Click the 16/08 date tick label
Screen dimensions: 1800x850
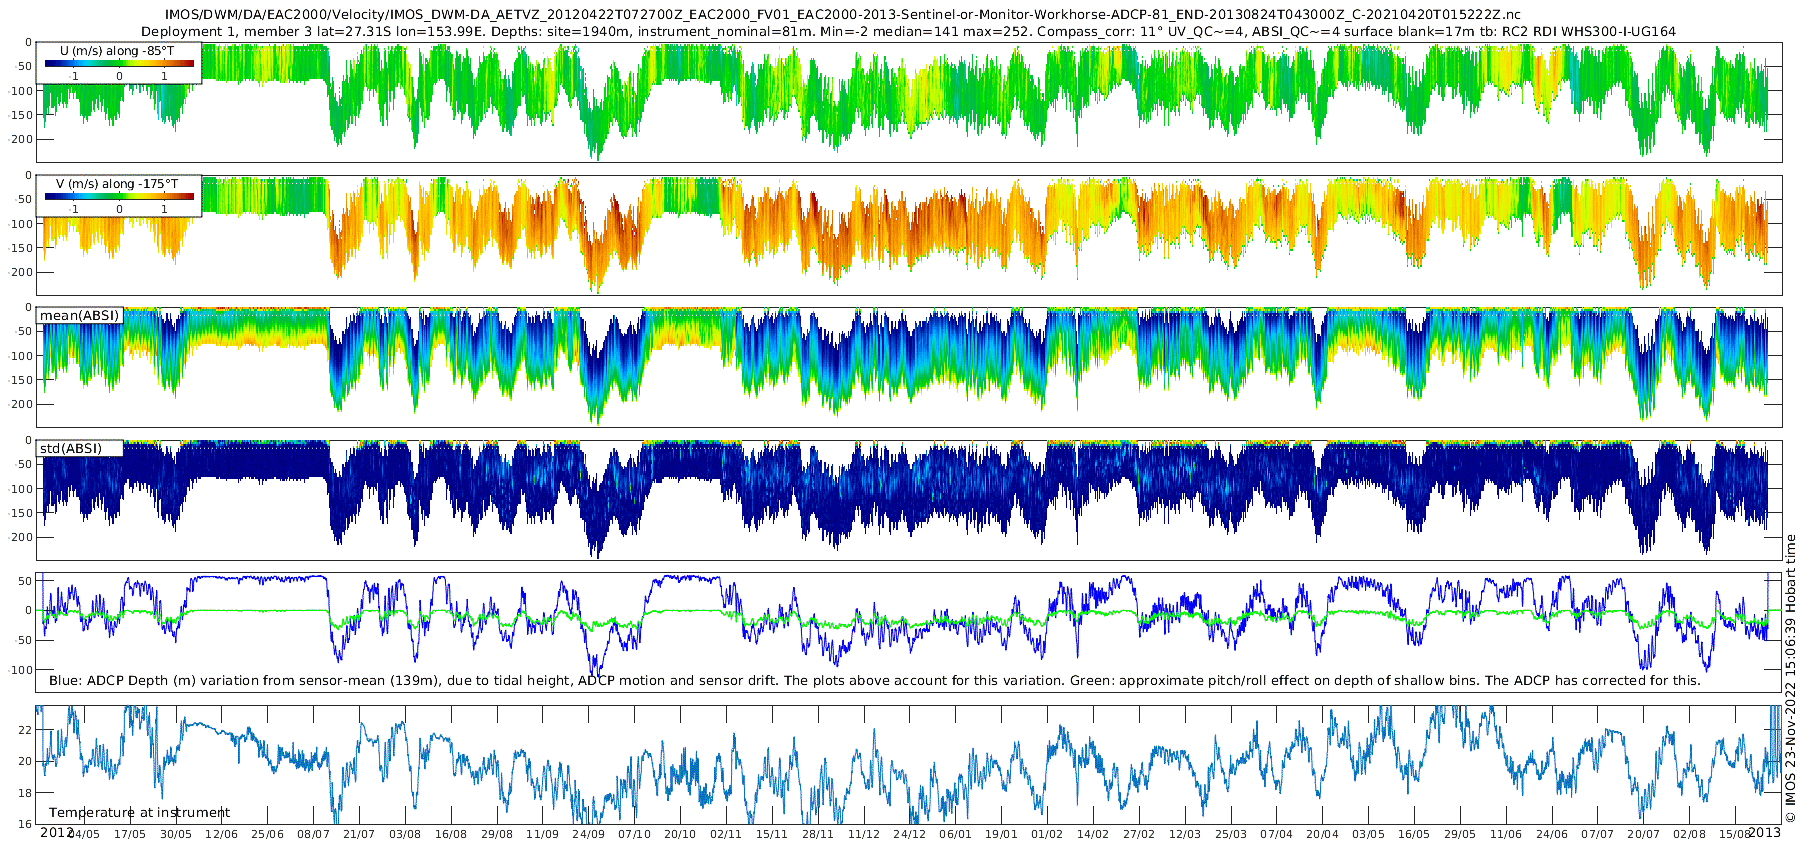pyautogui.click(x=451, y=834)
